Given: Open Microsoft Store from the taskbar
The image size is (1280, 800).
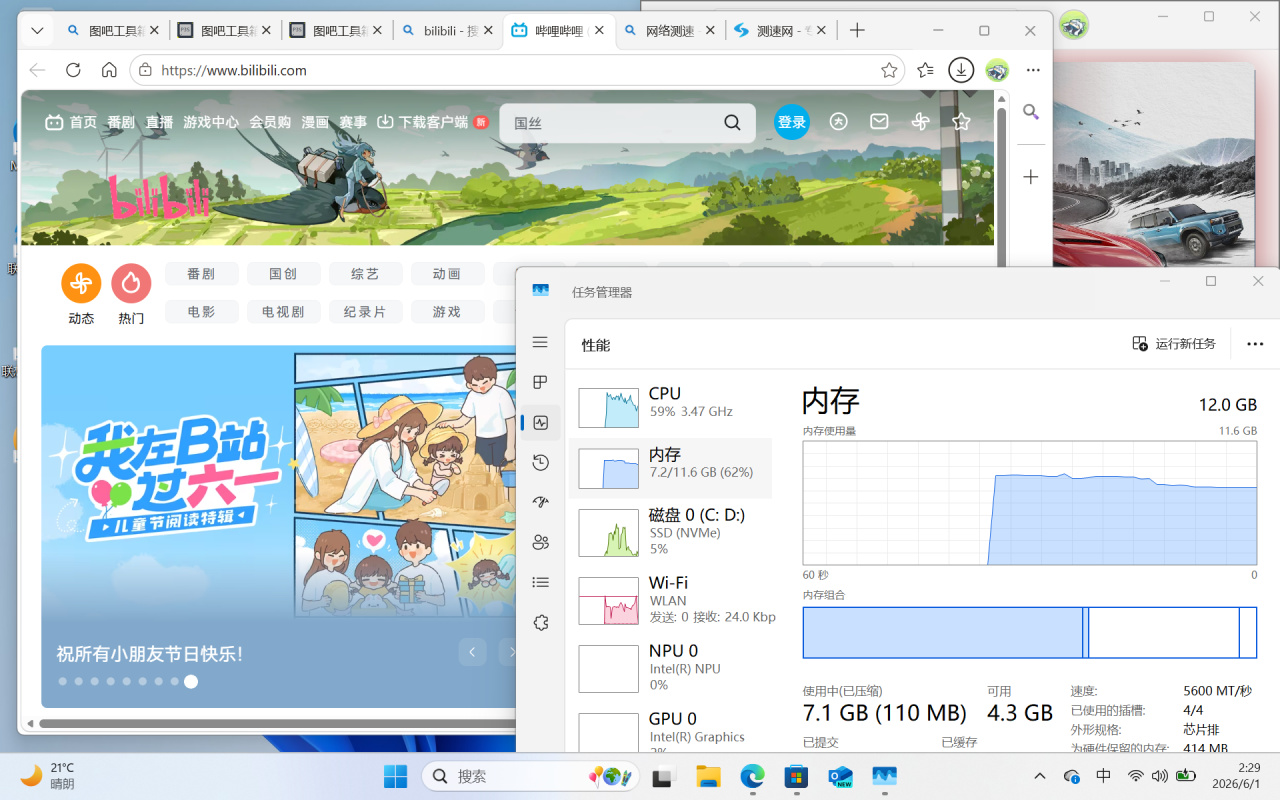Looking at the screenshot, I should 796,776.
